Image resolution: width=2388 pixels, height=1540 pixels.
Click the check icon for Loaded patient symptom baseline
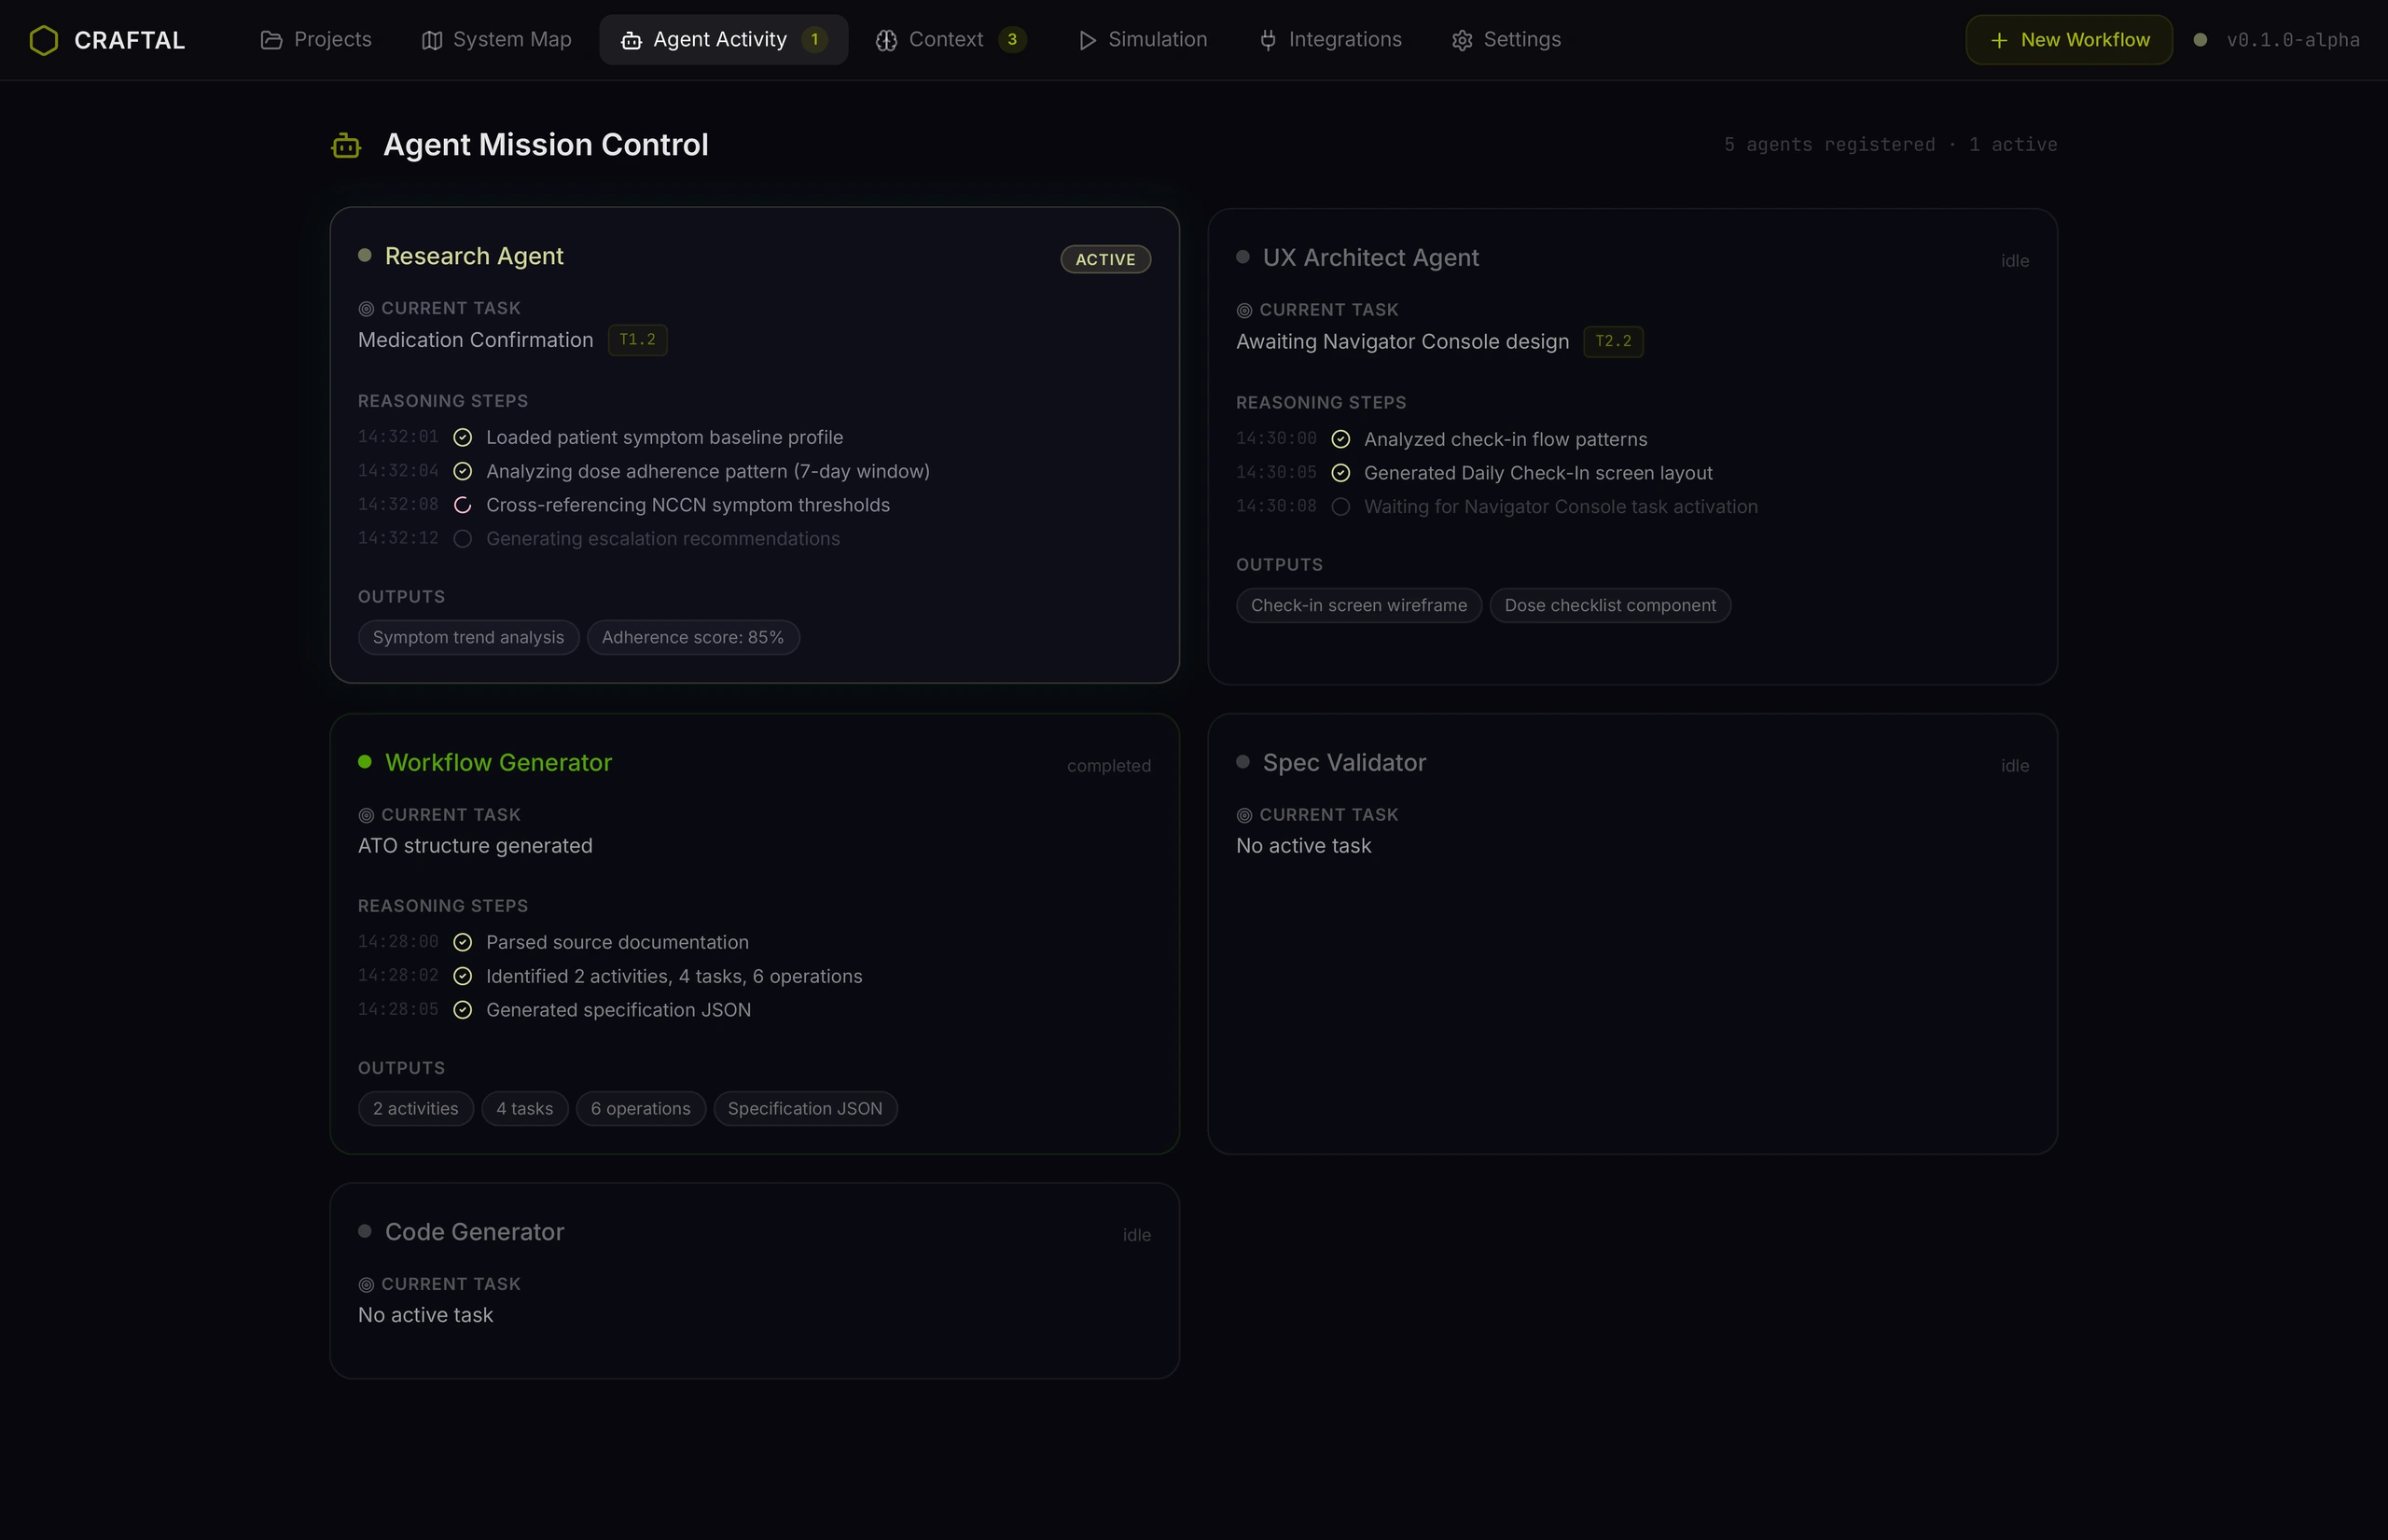click(463, 437)
